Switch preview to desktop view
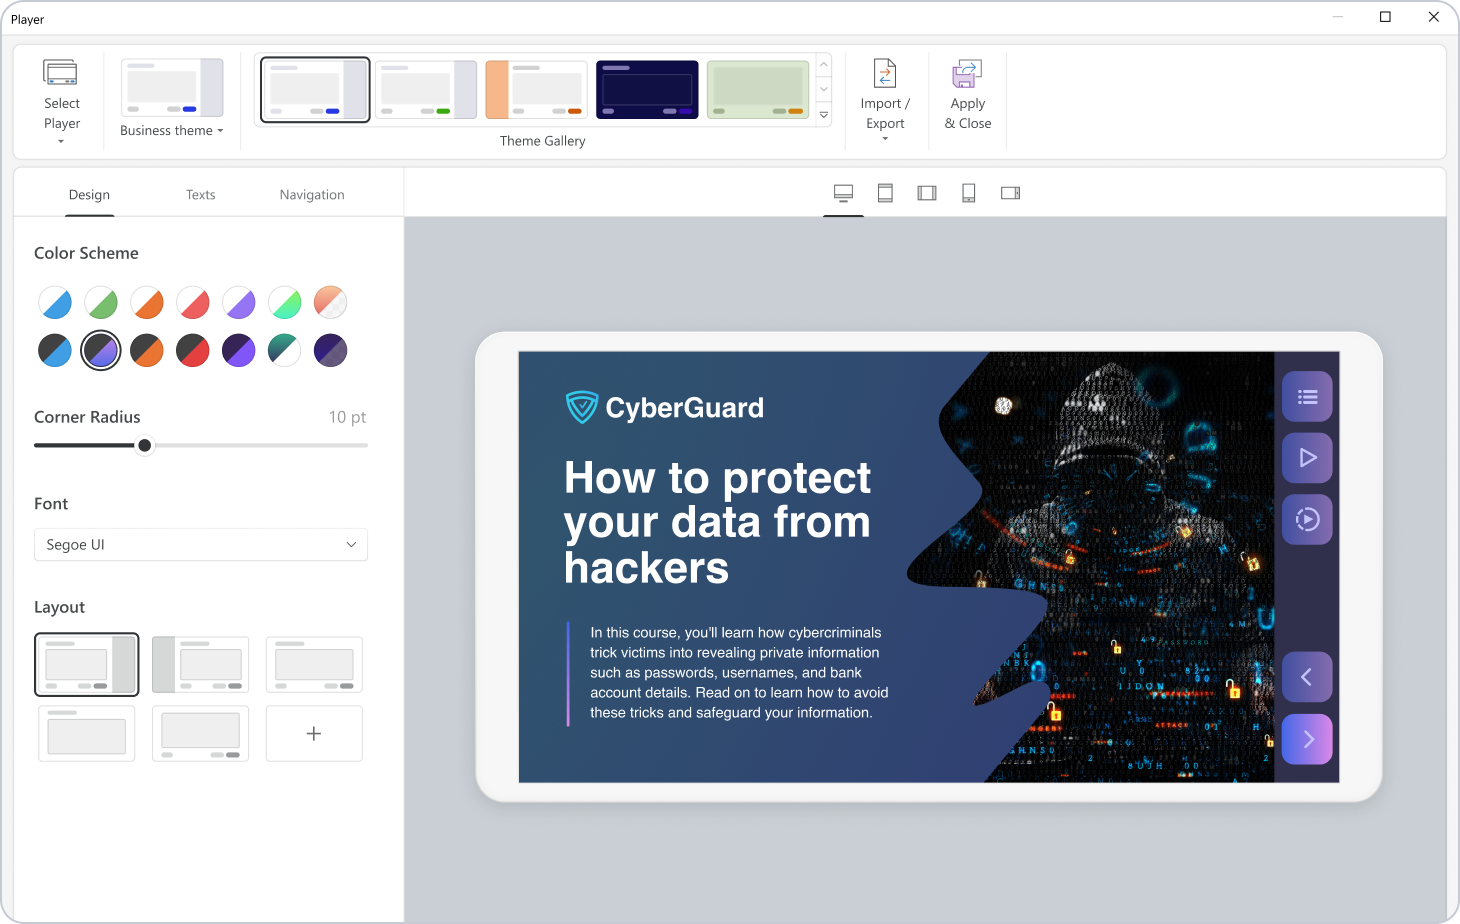This screenshot has width=1460, height=924. (x=843, y=193)
